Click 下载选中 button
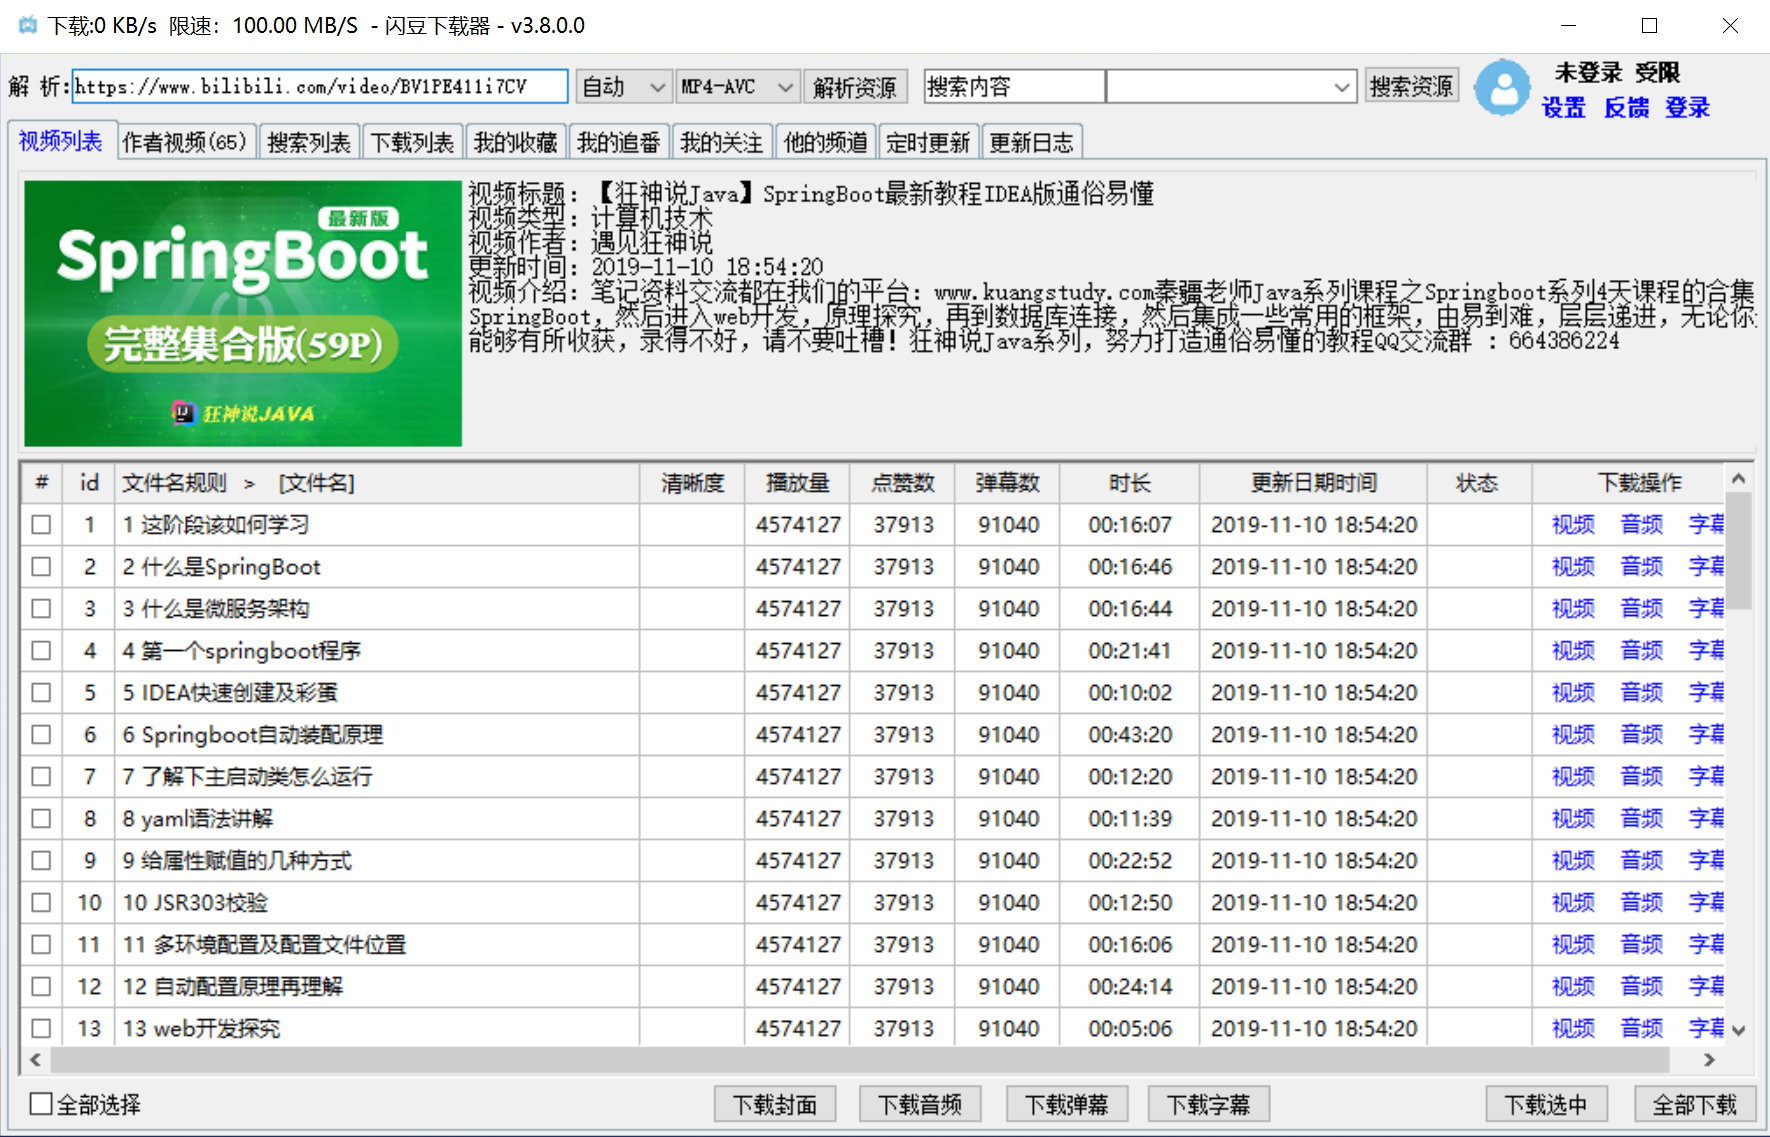 pos(1546,1104)
